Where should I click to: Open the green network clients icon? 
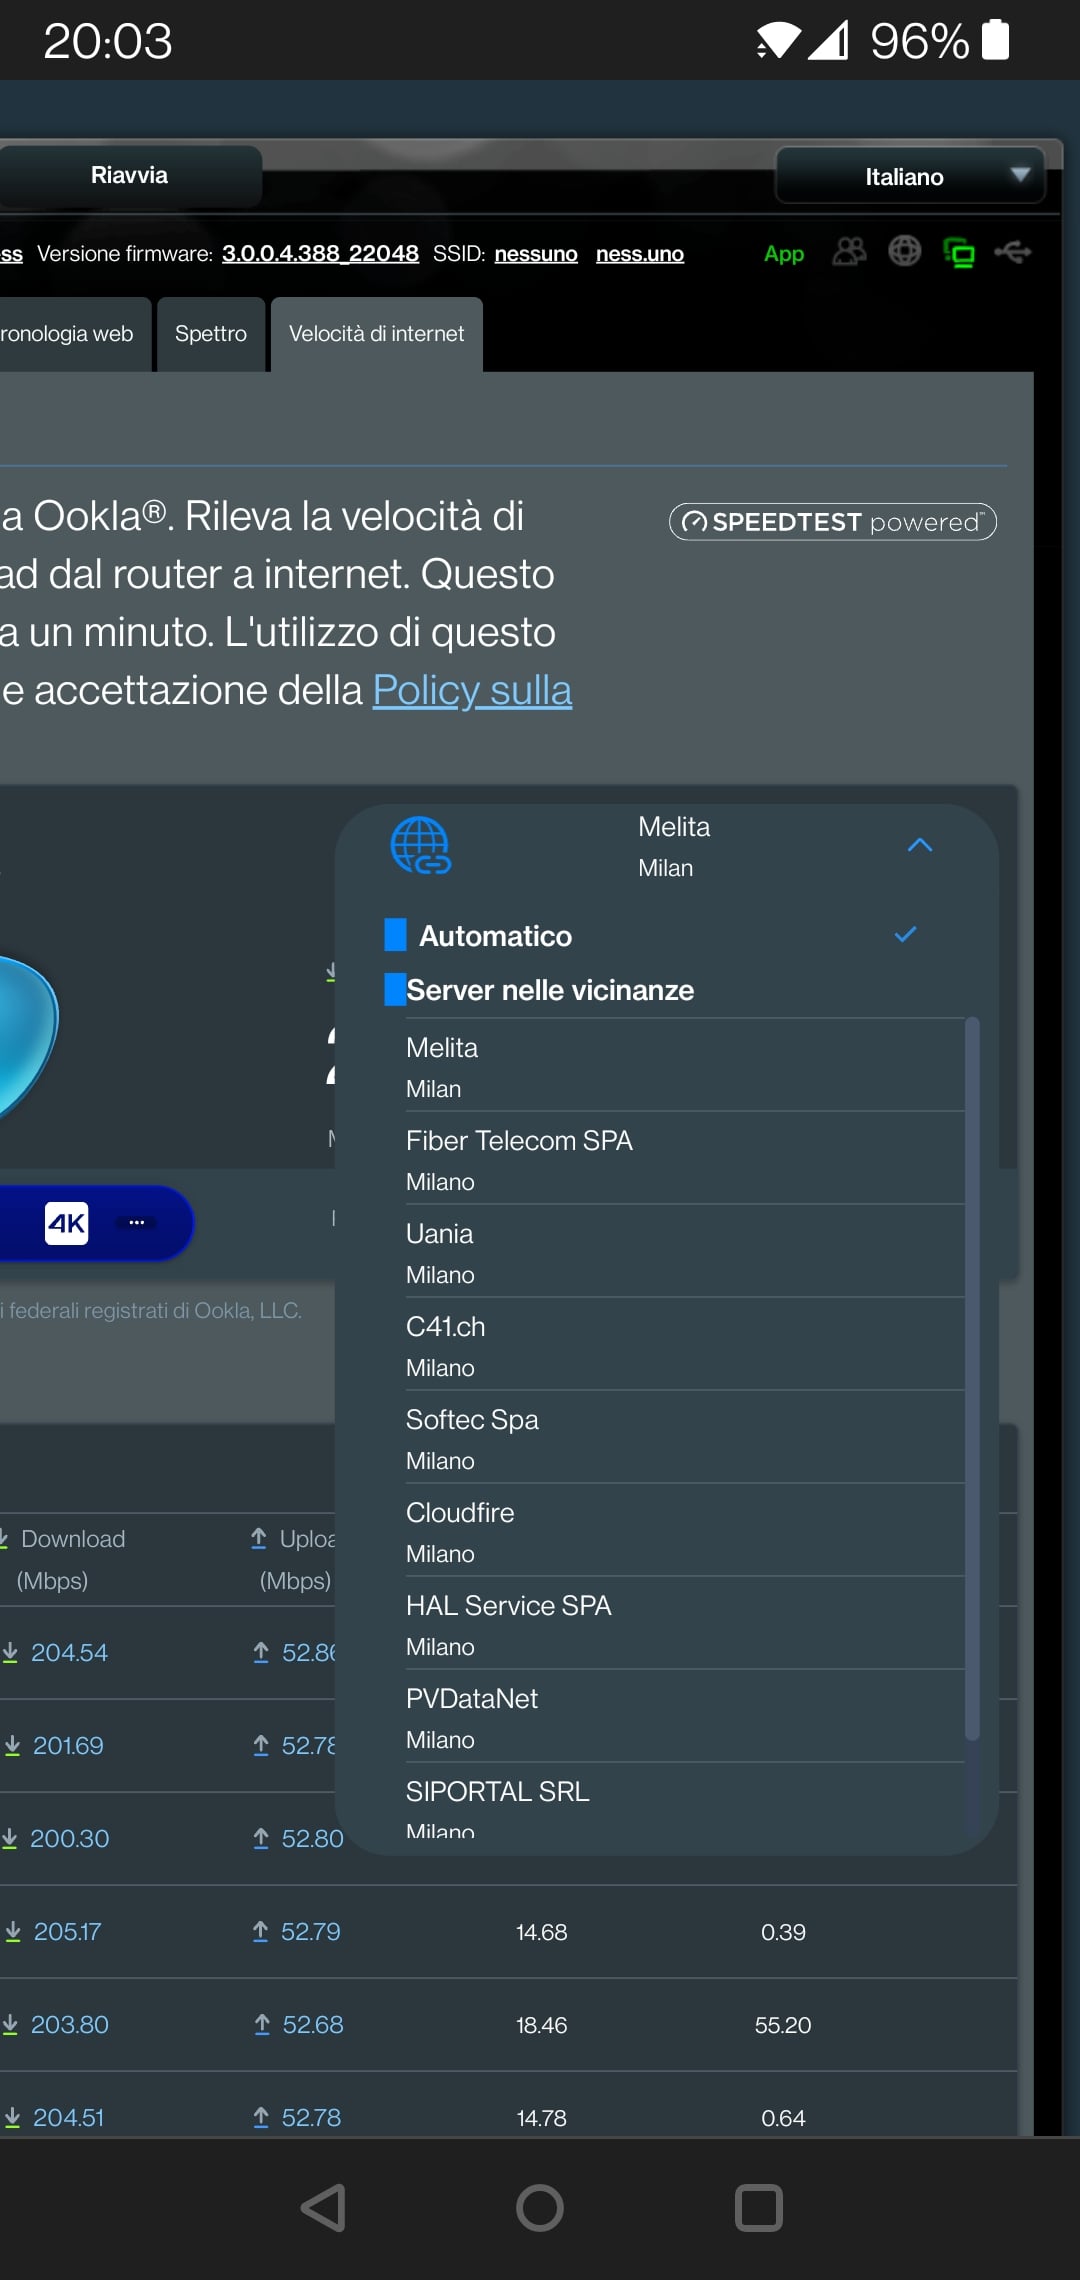click(x=959, y=253)
